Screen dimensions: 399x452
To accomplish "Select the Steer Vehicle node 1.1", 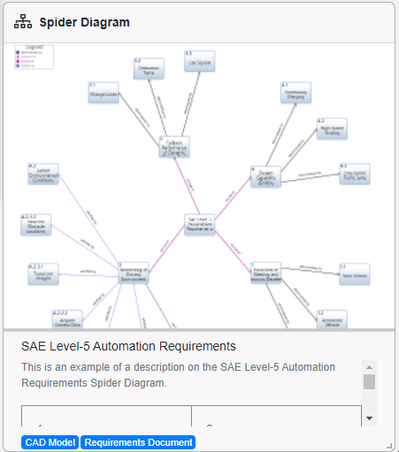I will (355, 274).
